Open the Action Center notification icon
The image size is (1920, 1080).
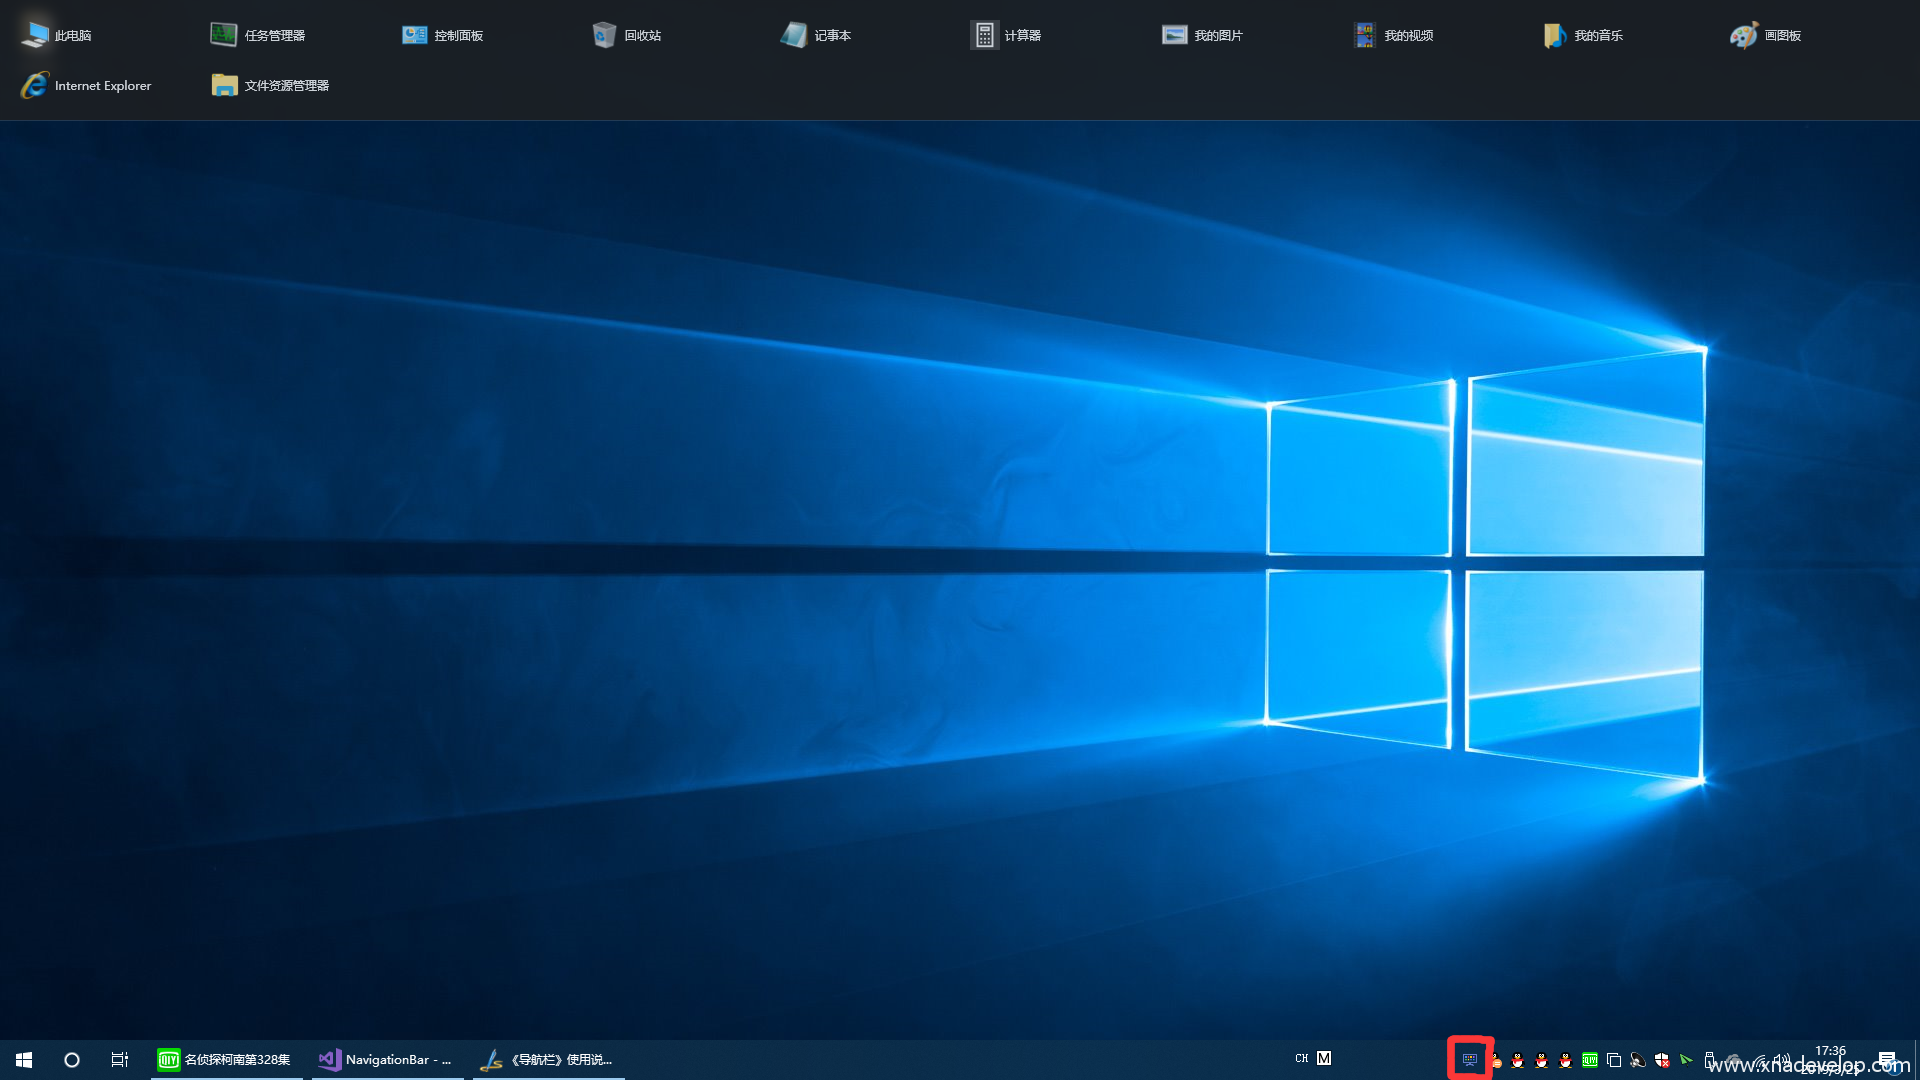[x=1887, y=1059]
